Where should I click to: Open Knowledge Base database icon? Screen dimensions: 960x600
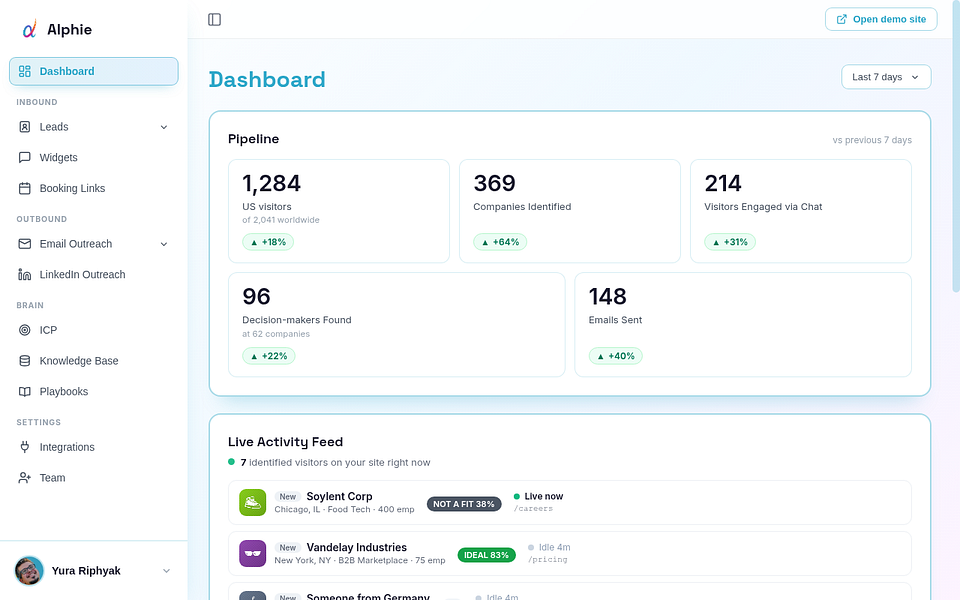(24, 361)
